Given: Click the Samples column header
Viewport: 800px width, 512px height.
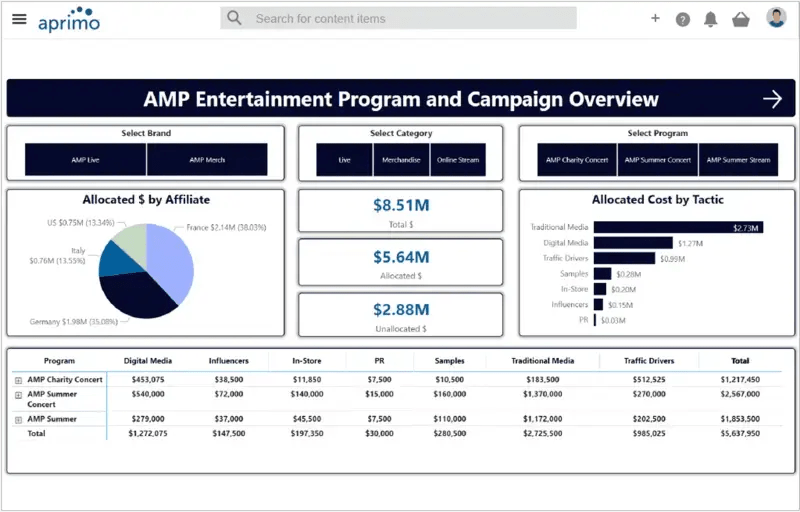Looking at the screenshot, I should pyautogui.click(x=449, y=361).
